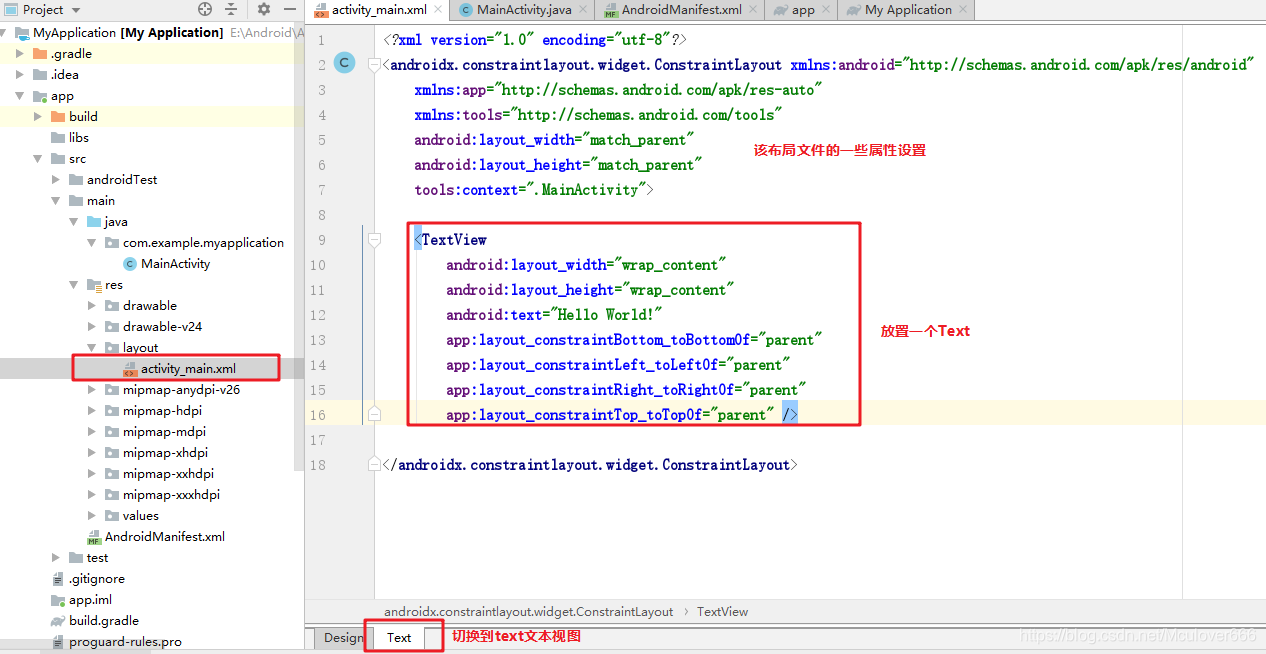Click the app.iml file icon
This screenshot has height=654, width=1266.
point(59,600)
